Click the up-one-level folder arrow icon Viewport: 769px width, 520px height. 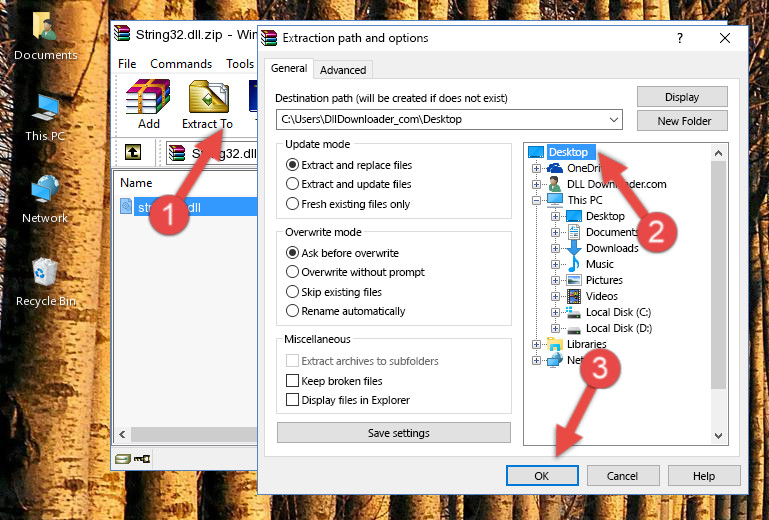(133, 153)
